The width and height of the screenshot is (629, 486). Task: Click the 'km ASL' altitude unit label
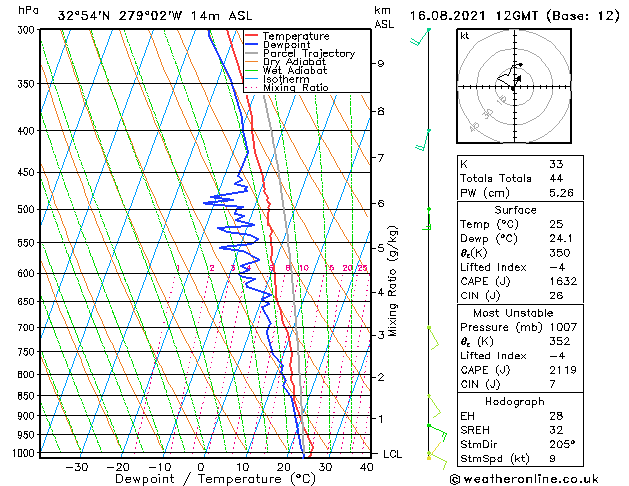coord(384,17)
